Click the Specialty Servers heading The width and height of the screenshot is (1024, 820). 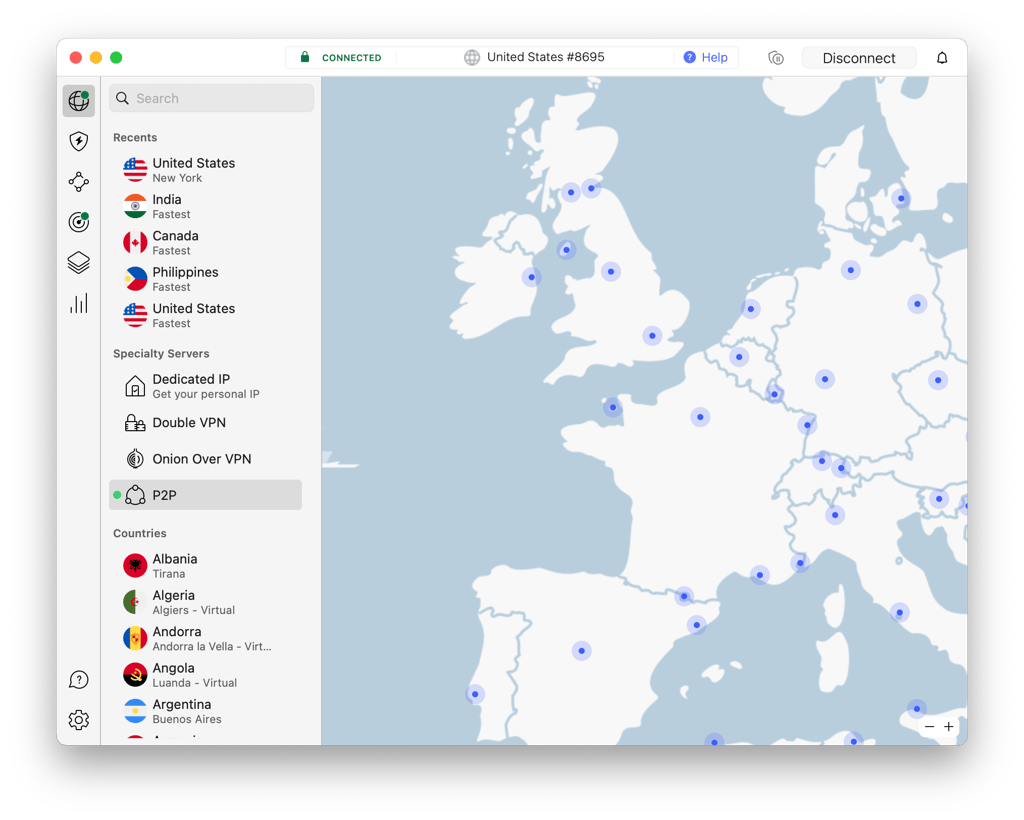pos(161,354)
